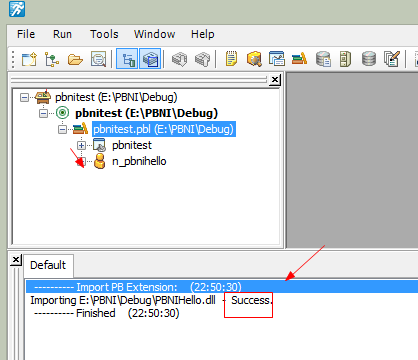
Task: Collapse the bold pbnitest target node
Action: (x=43, y=113)
